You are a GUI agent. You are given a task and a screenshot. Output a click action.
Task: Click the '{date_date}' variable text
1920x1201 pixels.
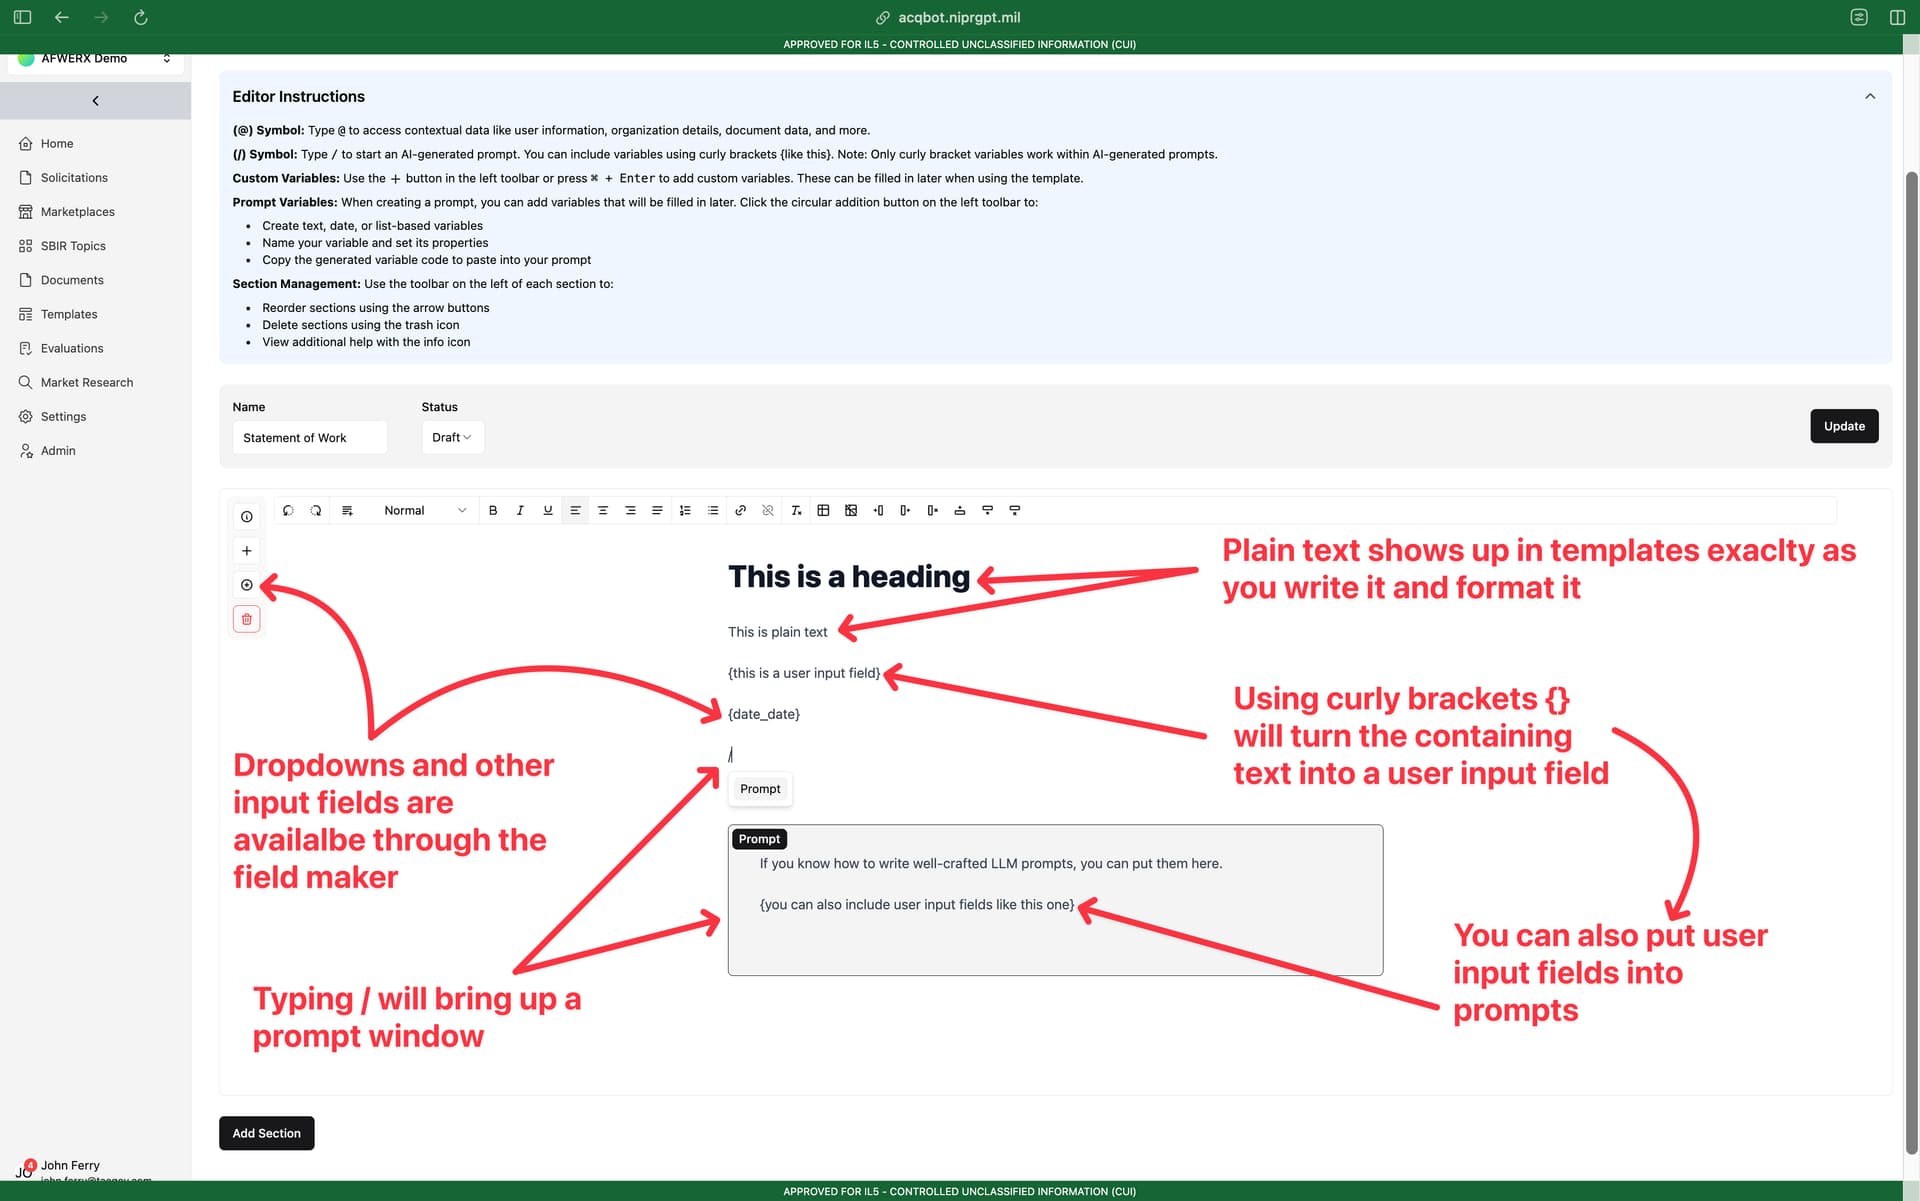tap(764, 714)
